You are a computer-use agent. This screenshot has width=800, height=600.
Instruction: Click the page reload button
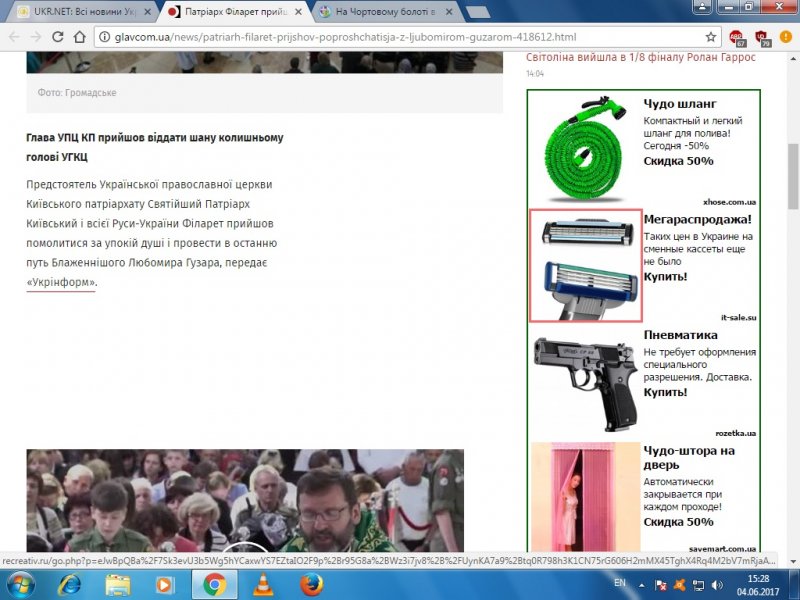pos(59,37)
